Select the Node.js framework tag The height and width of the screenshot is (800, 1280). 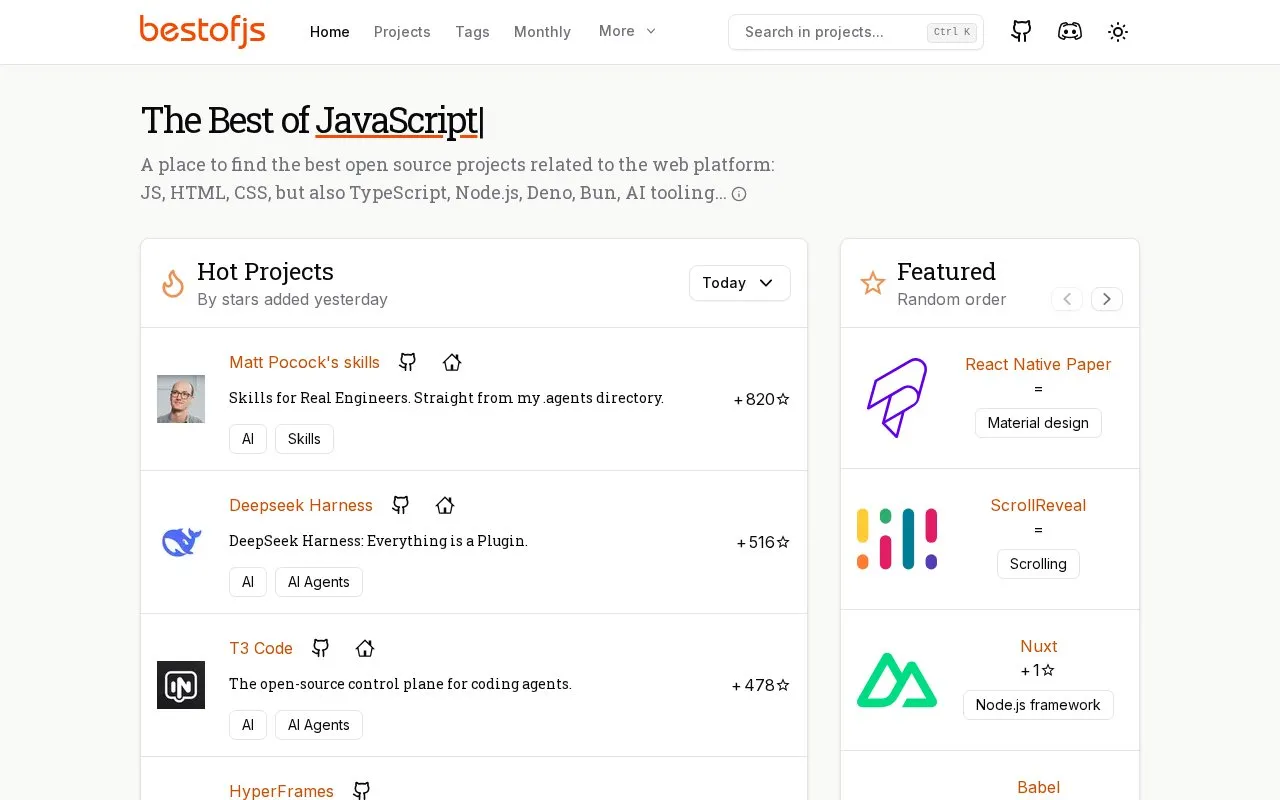coord(1038,705)
